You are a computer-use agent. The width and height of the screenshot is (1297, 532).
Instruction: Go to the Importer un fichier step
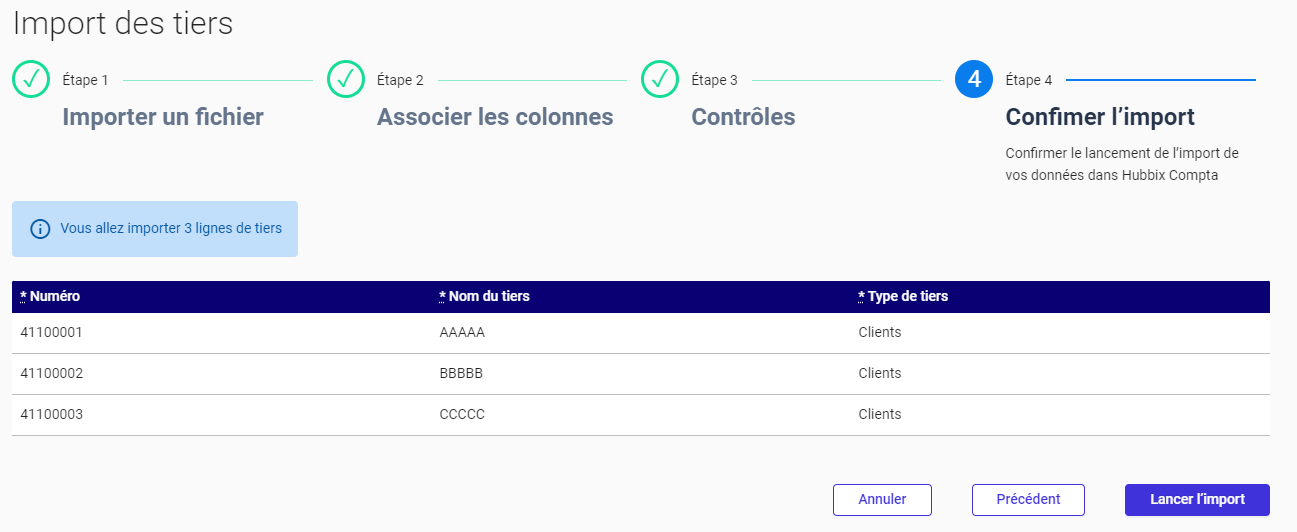pyautogui.click(x=163, y=117)
